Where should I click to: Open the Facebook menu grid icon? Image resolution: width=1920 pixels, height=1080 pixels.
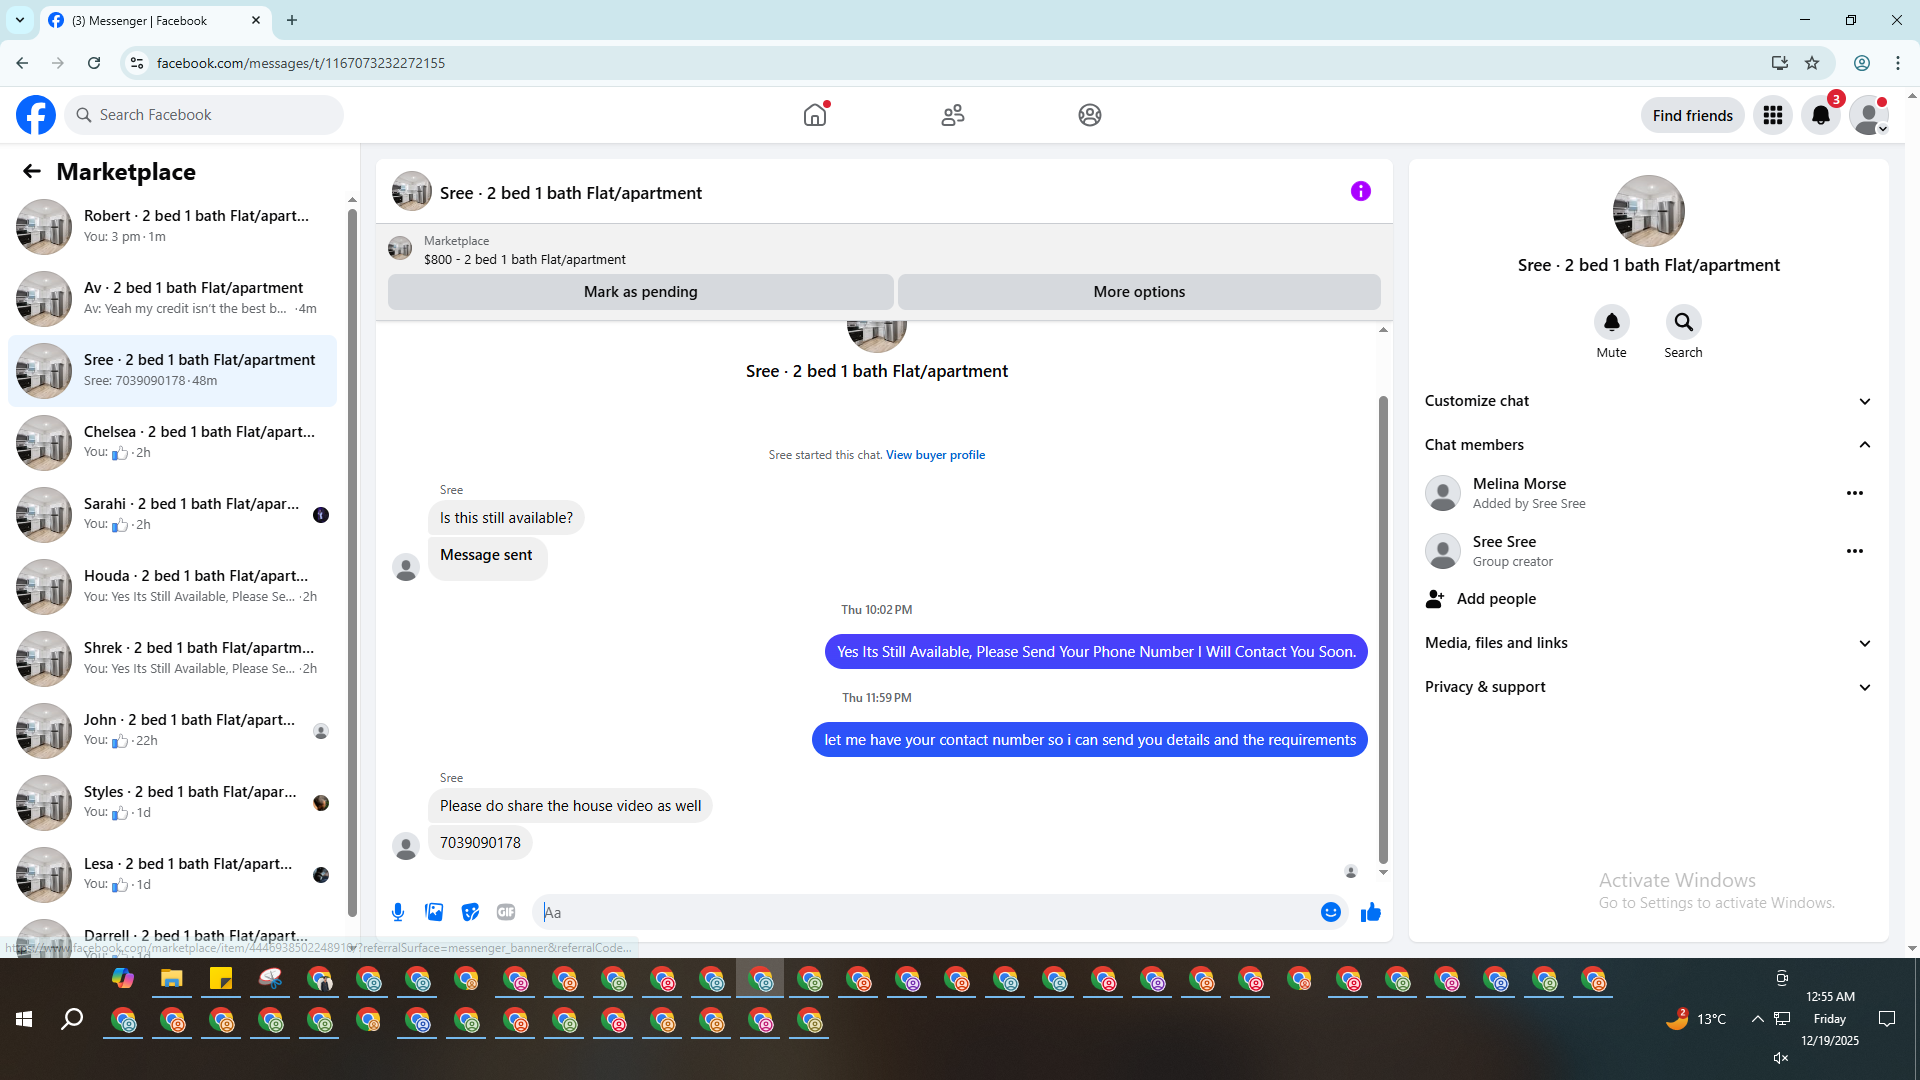click(x=1773, y=115)
